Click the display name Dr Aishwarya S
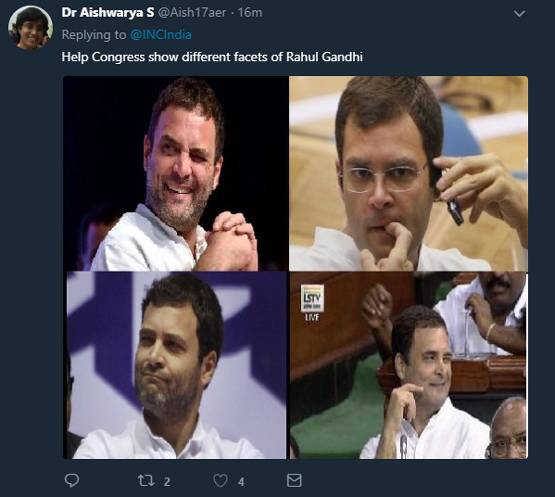The height and width of the screenshot is (497, 555). click(108, 12)
